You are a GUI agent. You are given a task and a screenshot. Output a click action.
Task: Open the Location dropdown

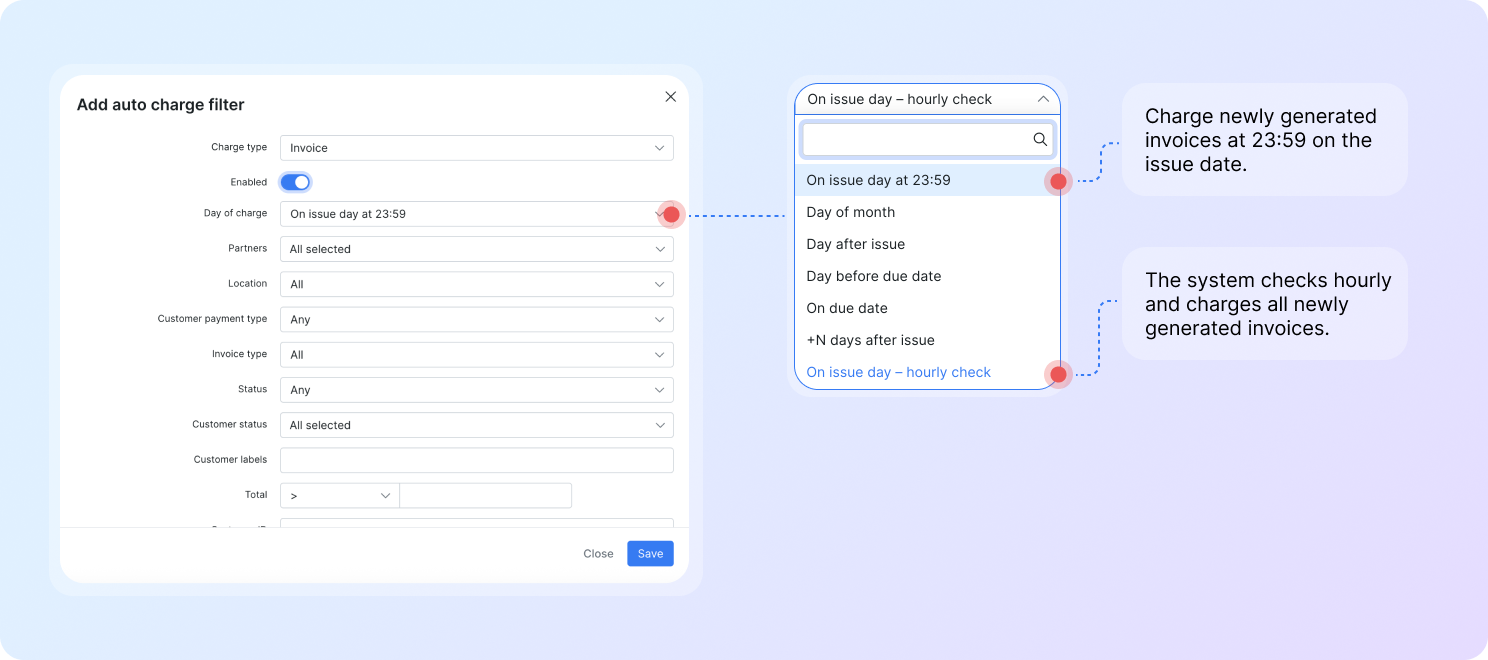click(477, 284)
